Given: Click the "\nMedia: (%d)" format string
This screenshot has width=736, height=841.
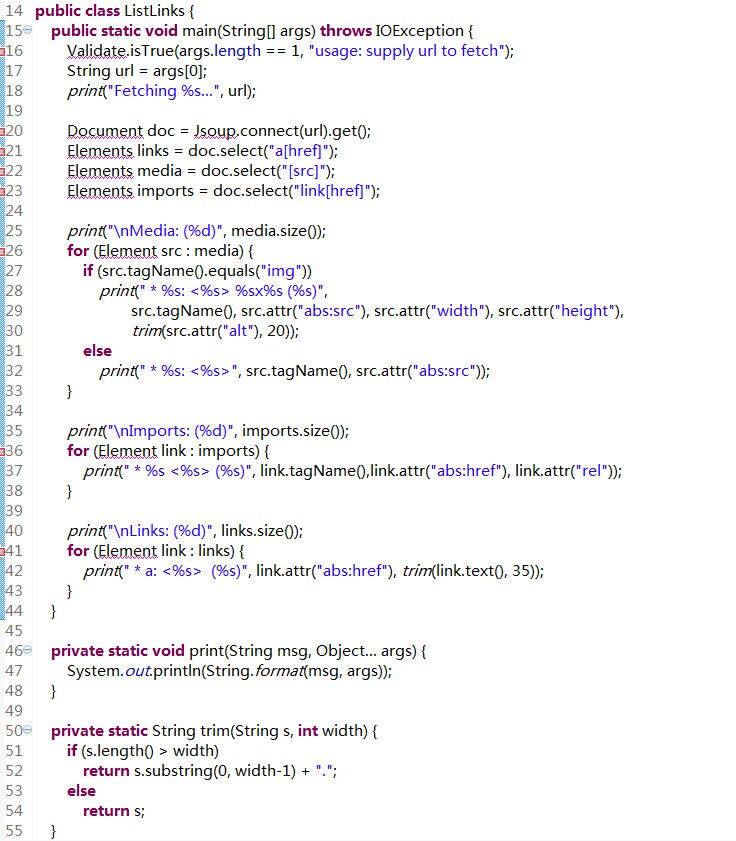Looking at the screenshot, I should pyautogui.click(x=165, y=231).
